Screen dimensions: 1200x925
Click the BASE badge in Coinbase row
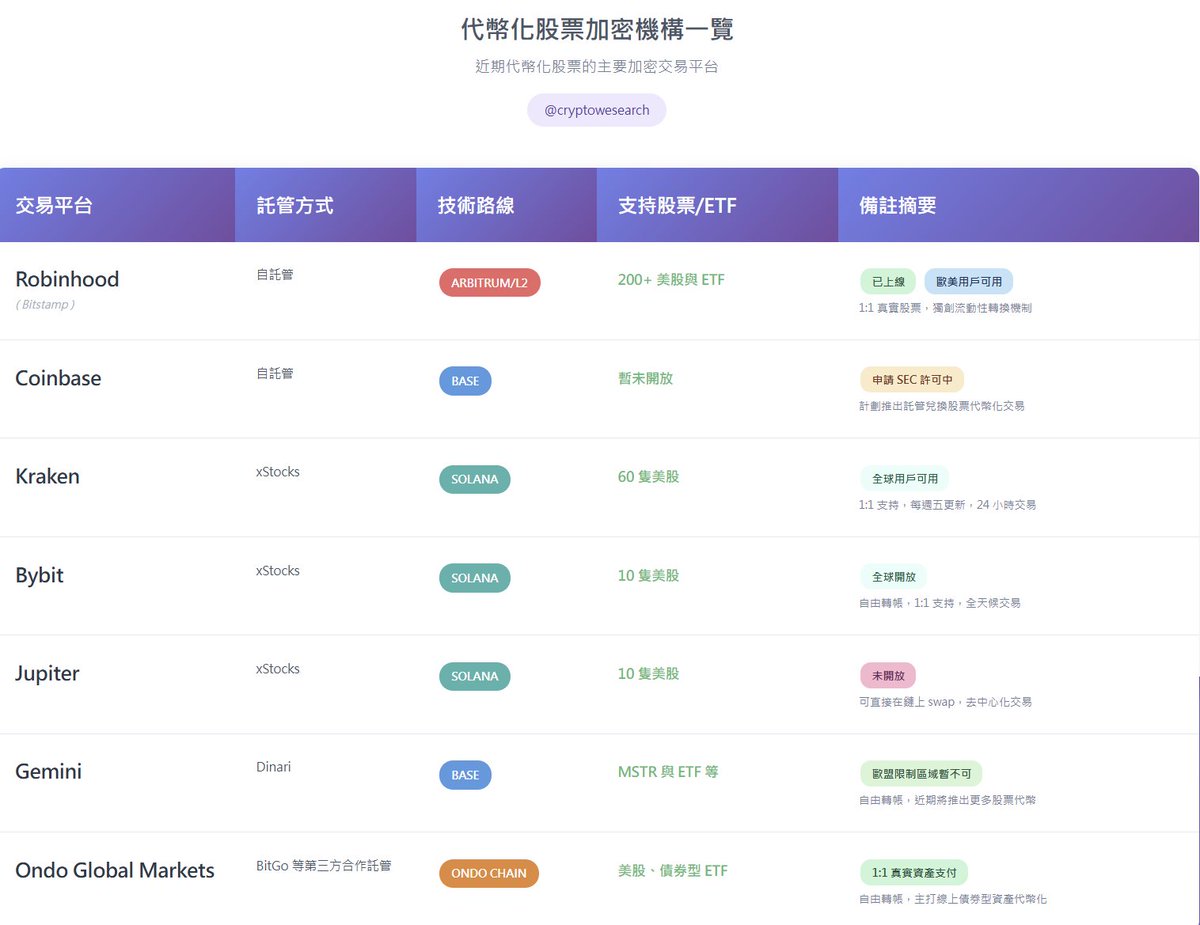pos(465,381)
